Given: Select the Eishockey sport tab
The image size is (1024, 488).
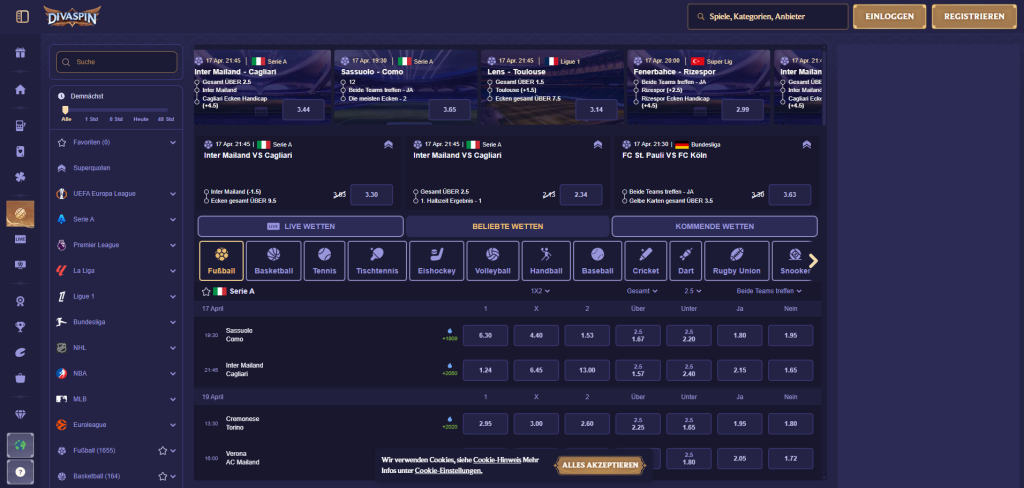Looking at the screenshot, I should [437, 261].
